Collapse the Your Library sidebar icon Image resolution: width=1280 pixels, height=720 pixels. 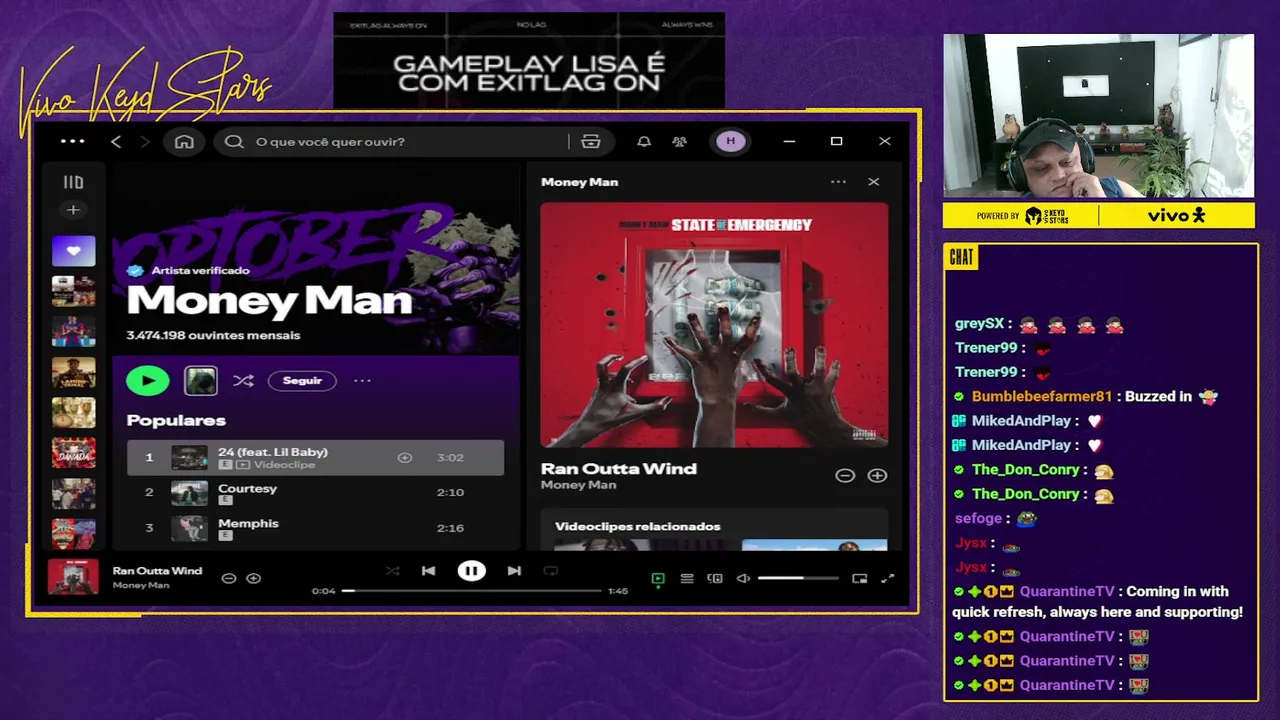[x=73, y=182]
